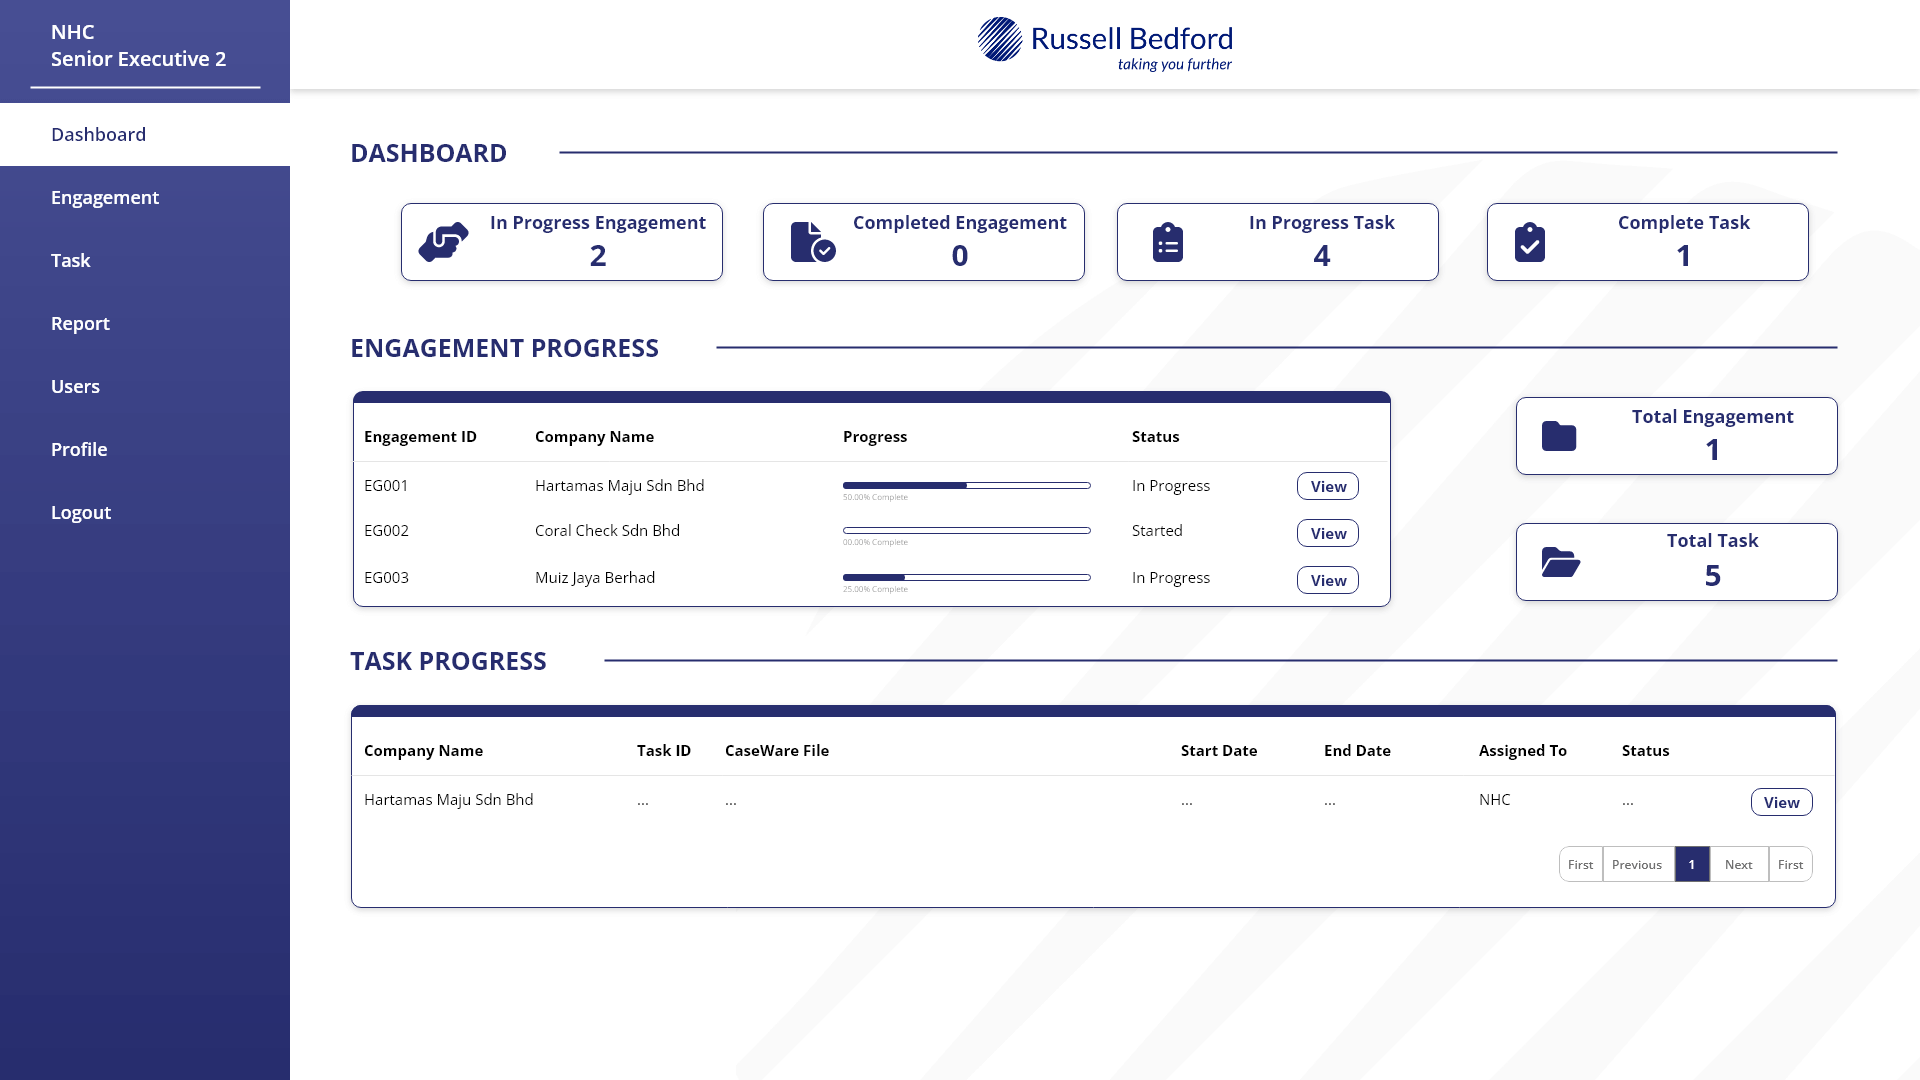Go to the Next page of task progress

[x=1739, y=864]
